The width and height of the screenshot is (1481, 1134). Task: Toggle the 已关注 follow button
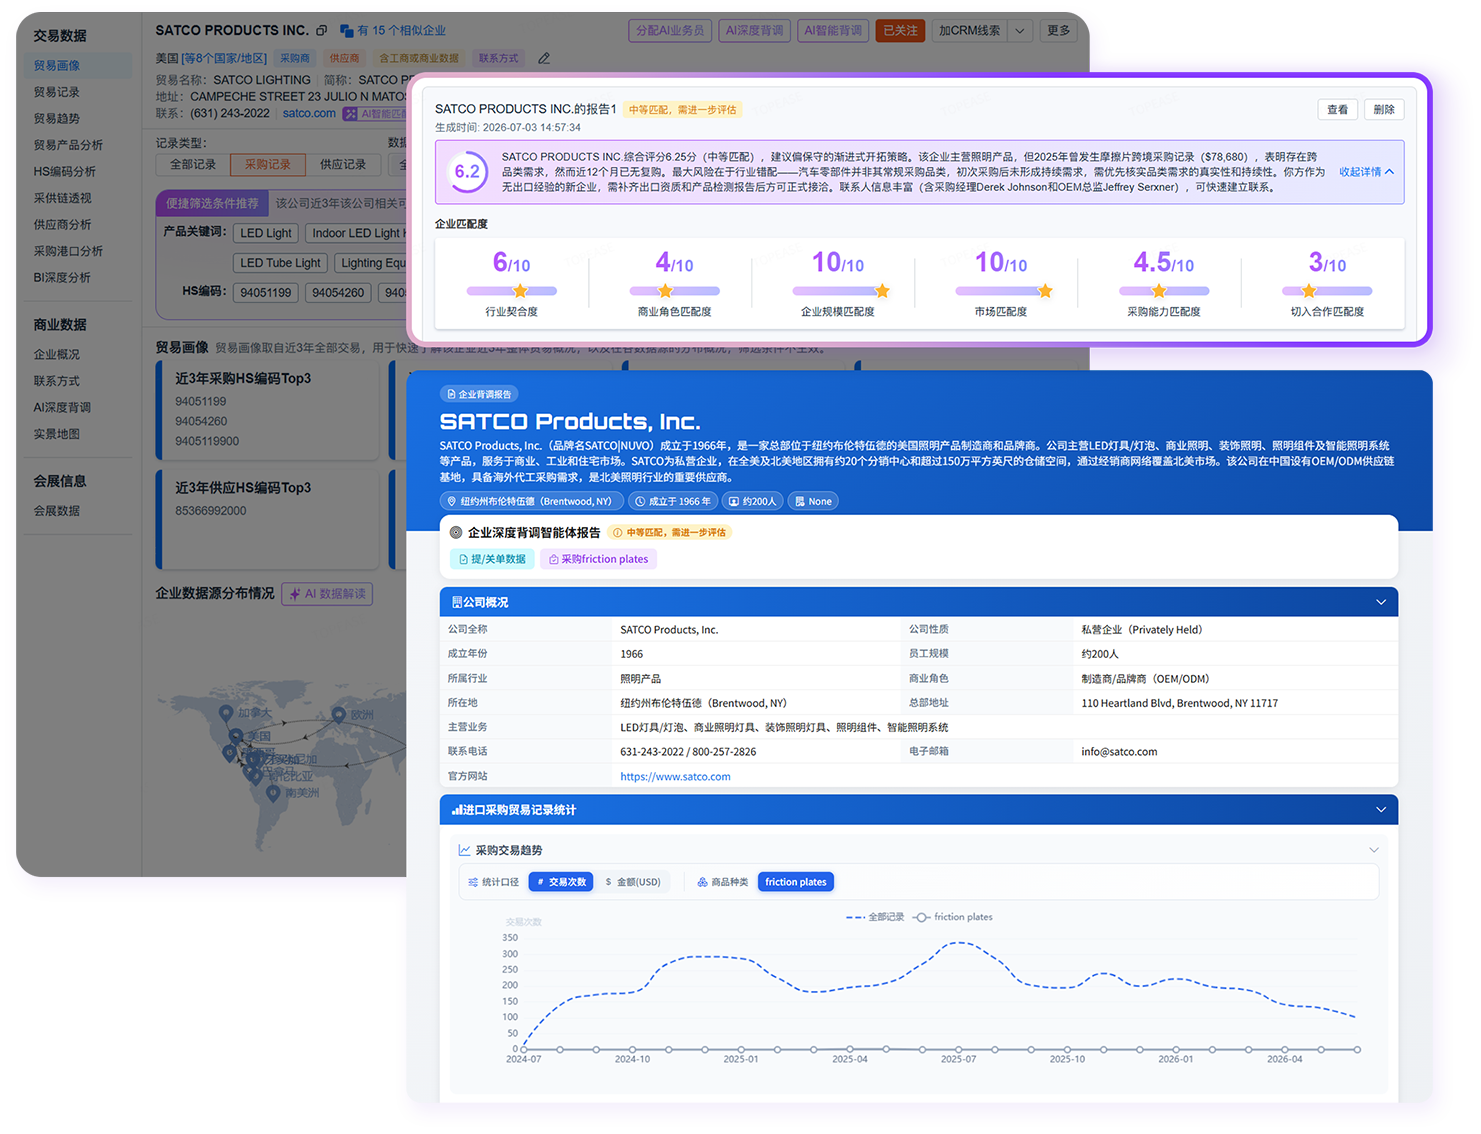pos(900,31)
